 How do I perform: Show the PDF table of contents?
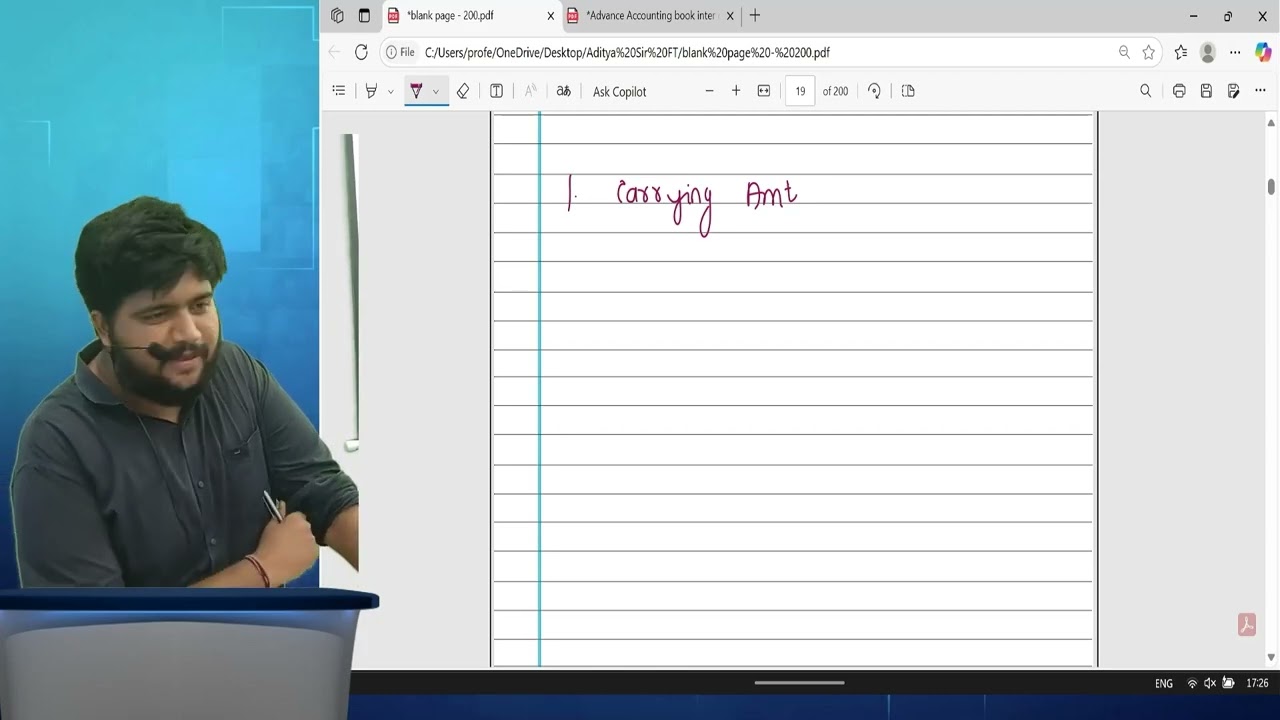(x=339, y=91)
